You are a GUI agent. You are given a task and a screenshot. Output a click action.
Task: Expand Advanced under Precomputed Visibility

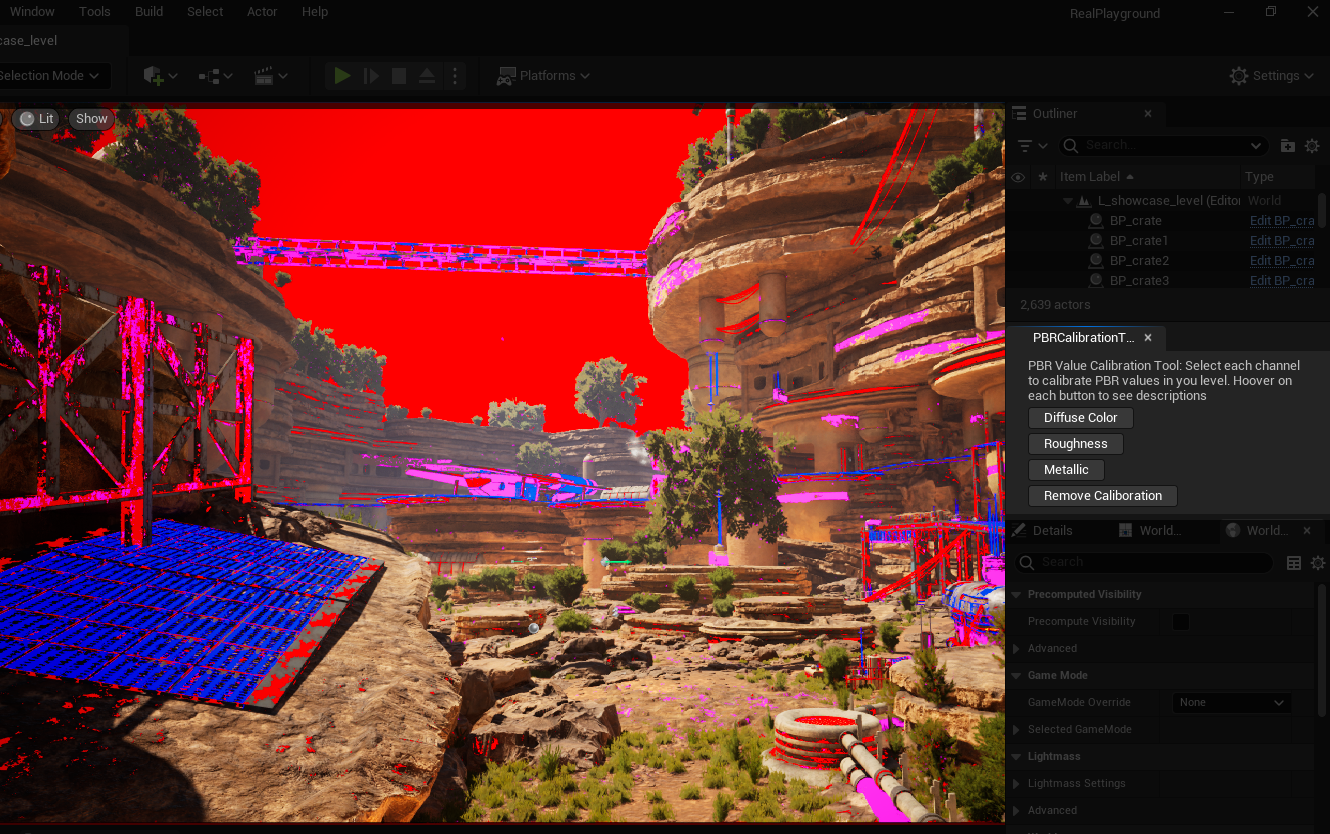pos(1017,649)
